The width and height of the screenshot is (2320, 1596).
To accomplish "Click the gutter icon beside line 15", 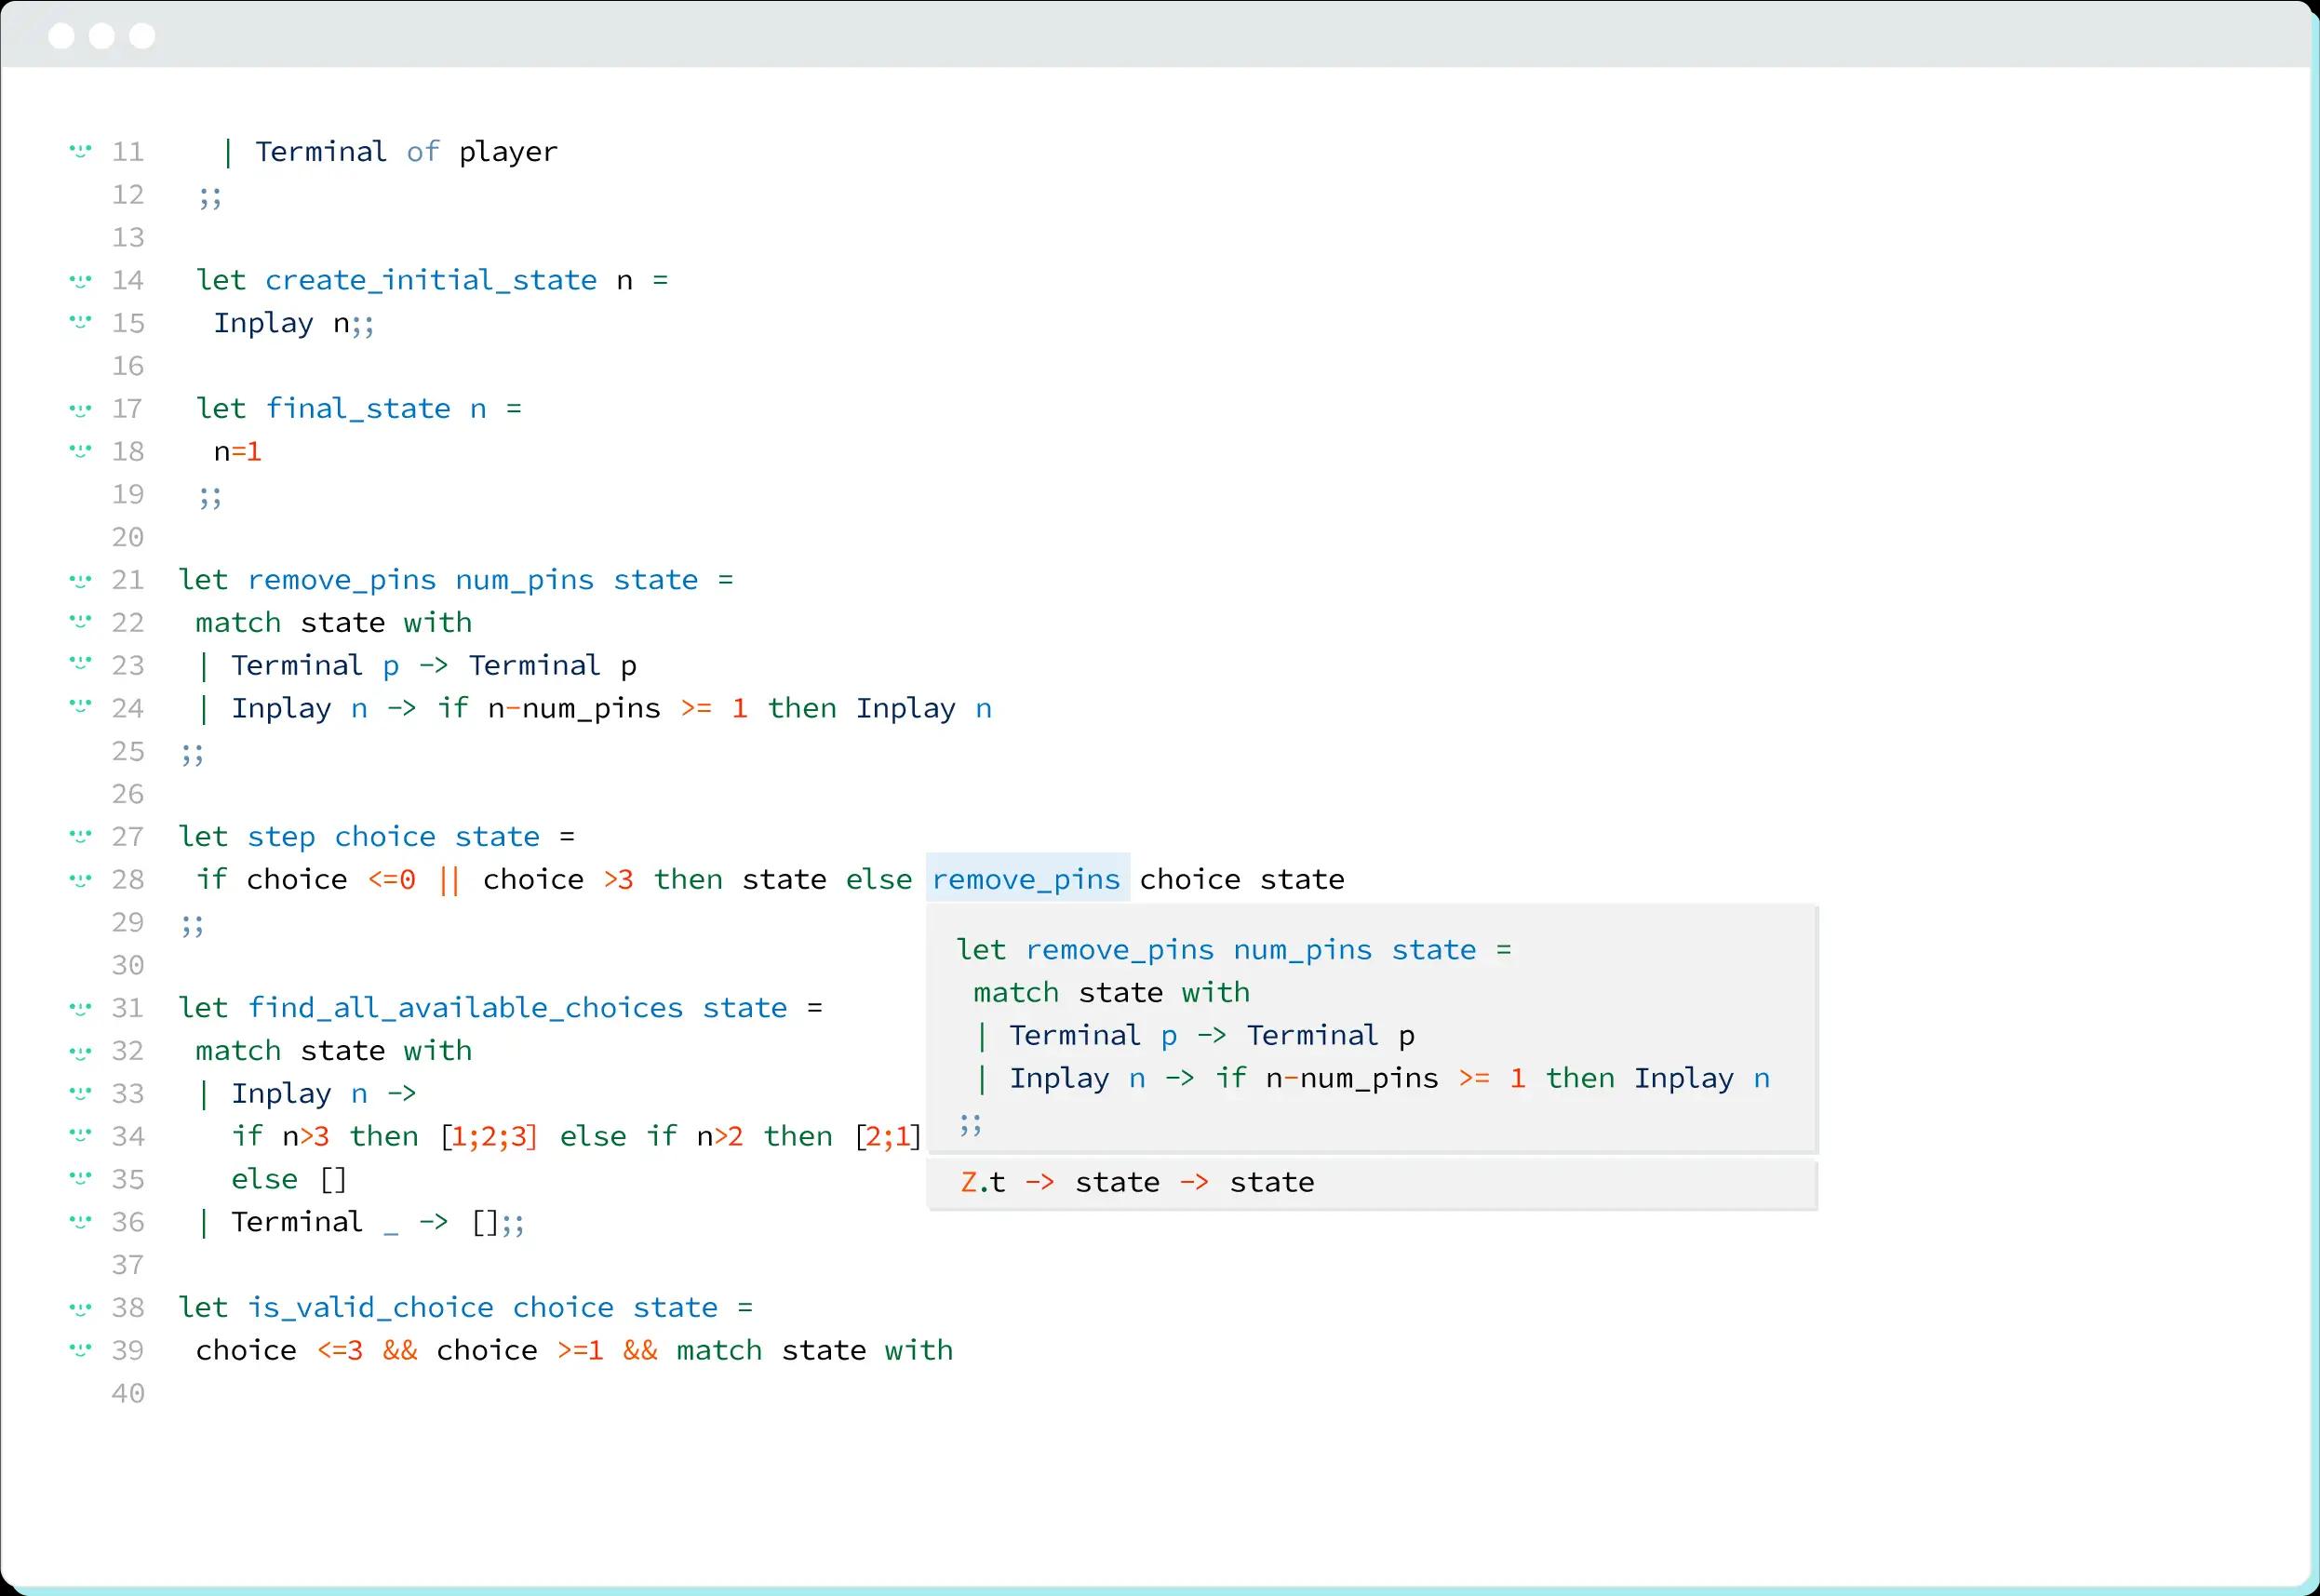I will tap(80, 322).
